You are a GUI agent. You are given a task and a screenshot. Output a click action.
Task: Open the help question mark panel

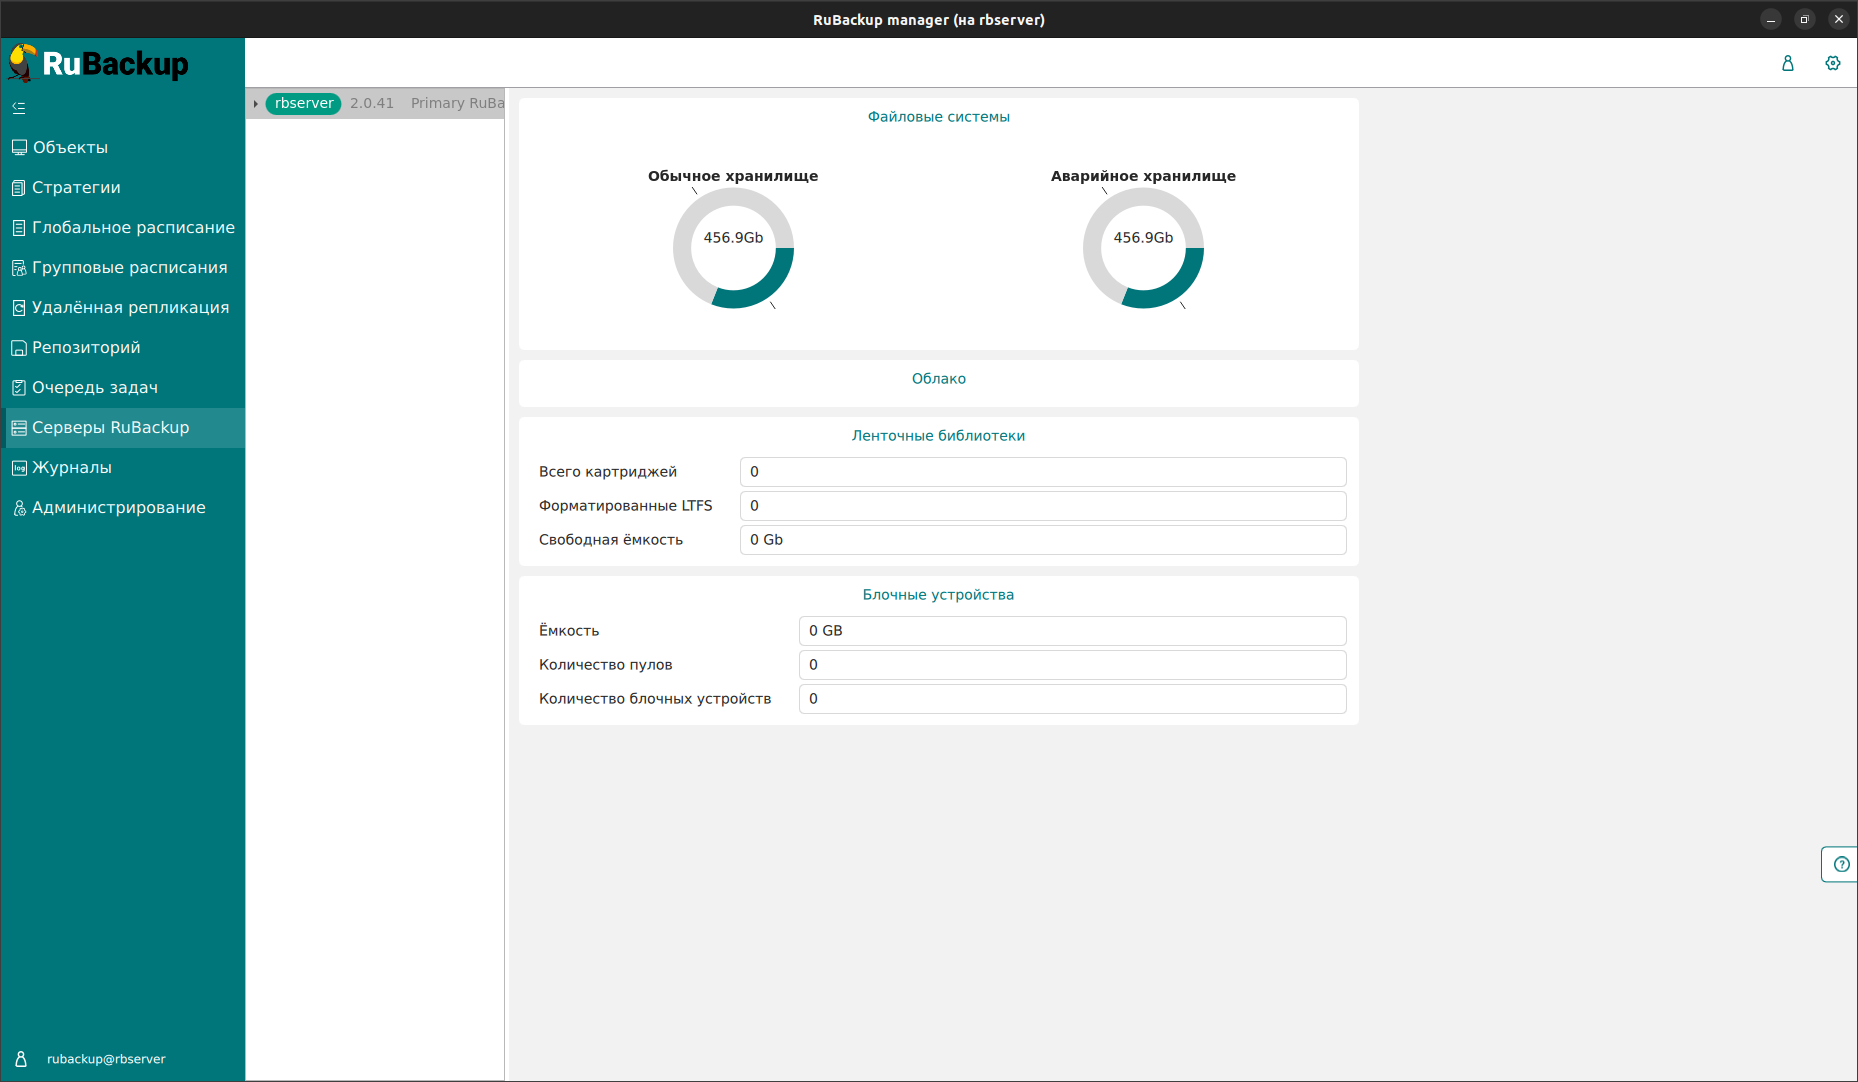click(x=1841, y=864)
